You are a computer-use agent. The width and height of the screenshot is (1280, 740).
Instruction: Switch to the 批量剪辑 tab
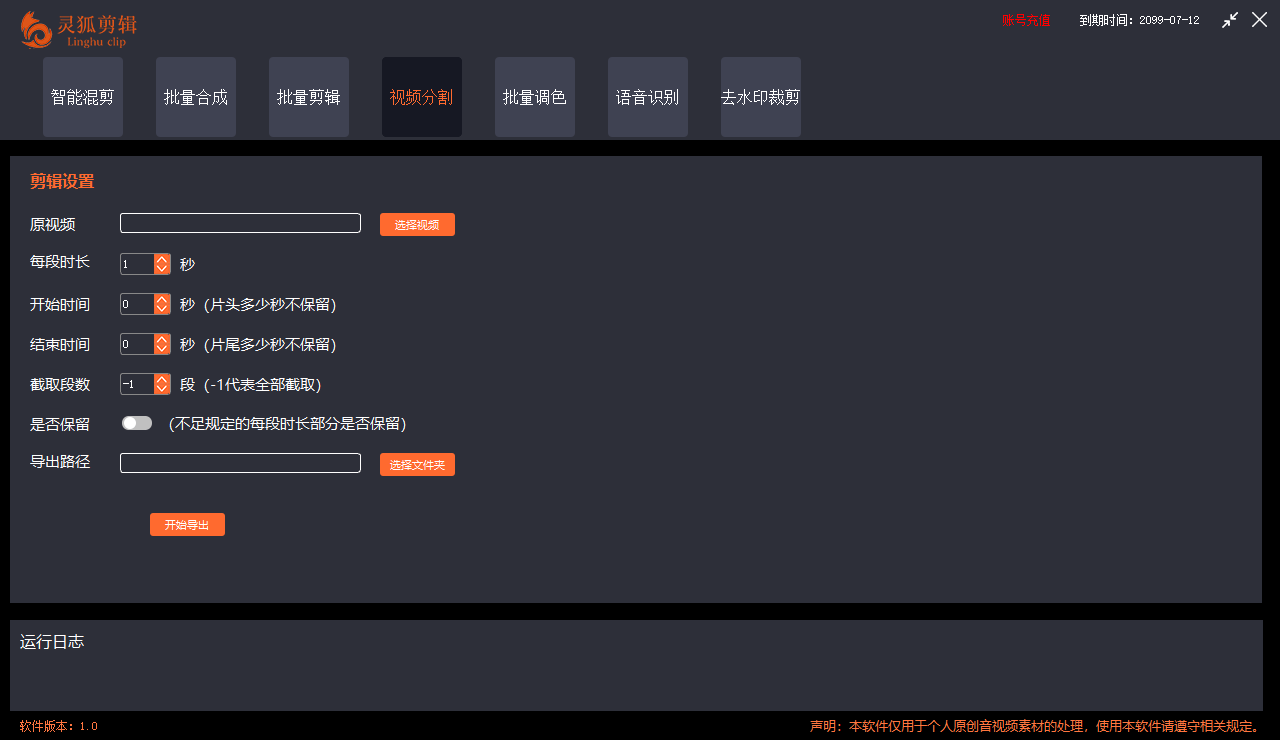tap(308, 97)
